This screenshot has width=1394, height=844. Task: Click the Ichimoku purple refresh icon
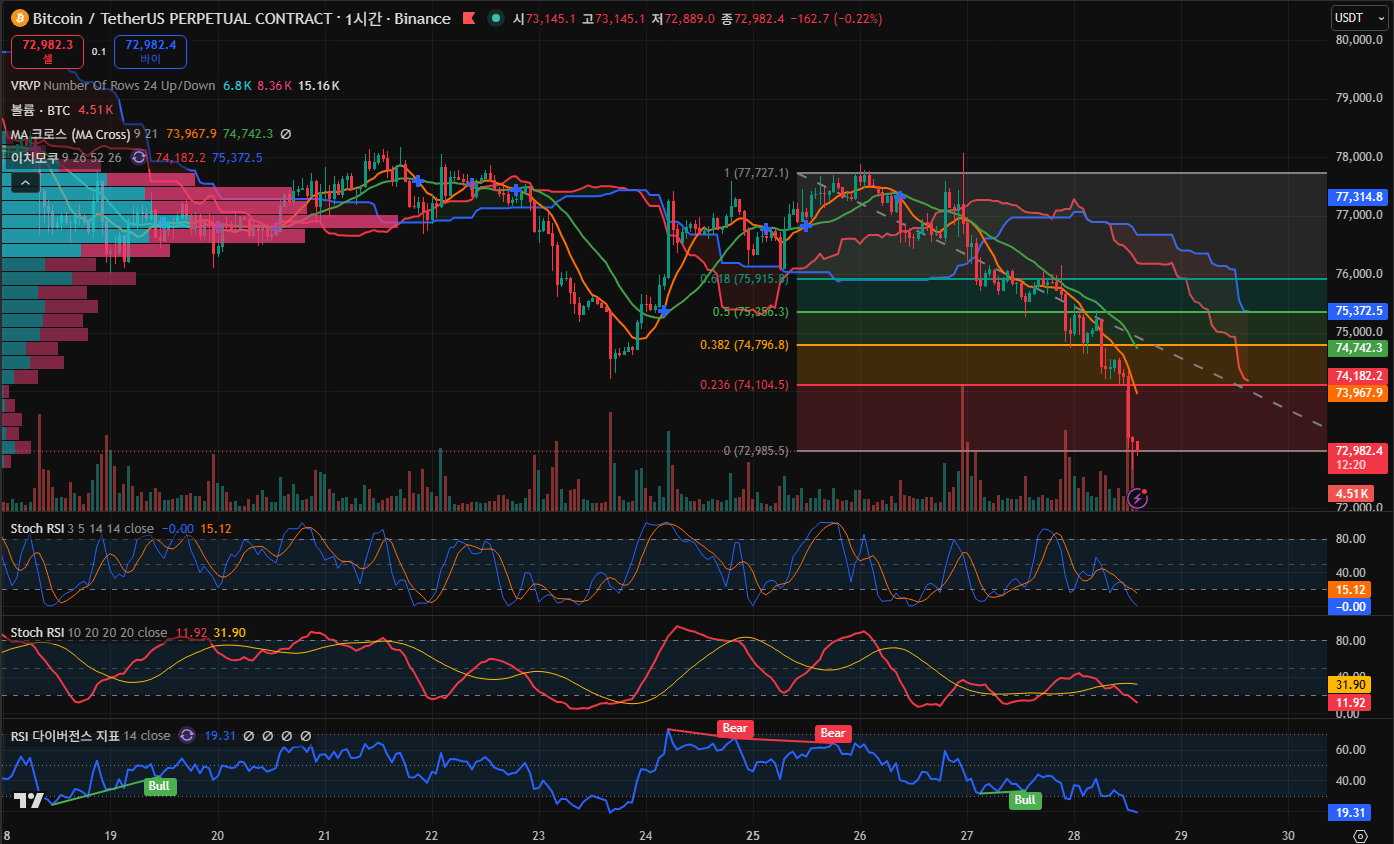click(139, 158)
